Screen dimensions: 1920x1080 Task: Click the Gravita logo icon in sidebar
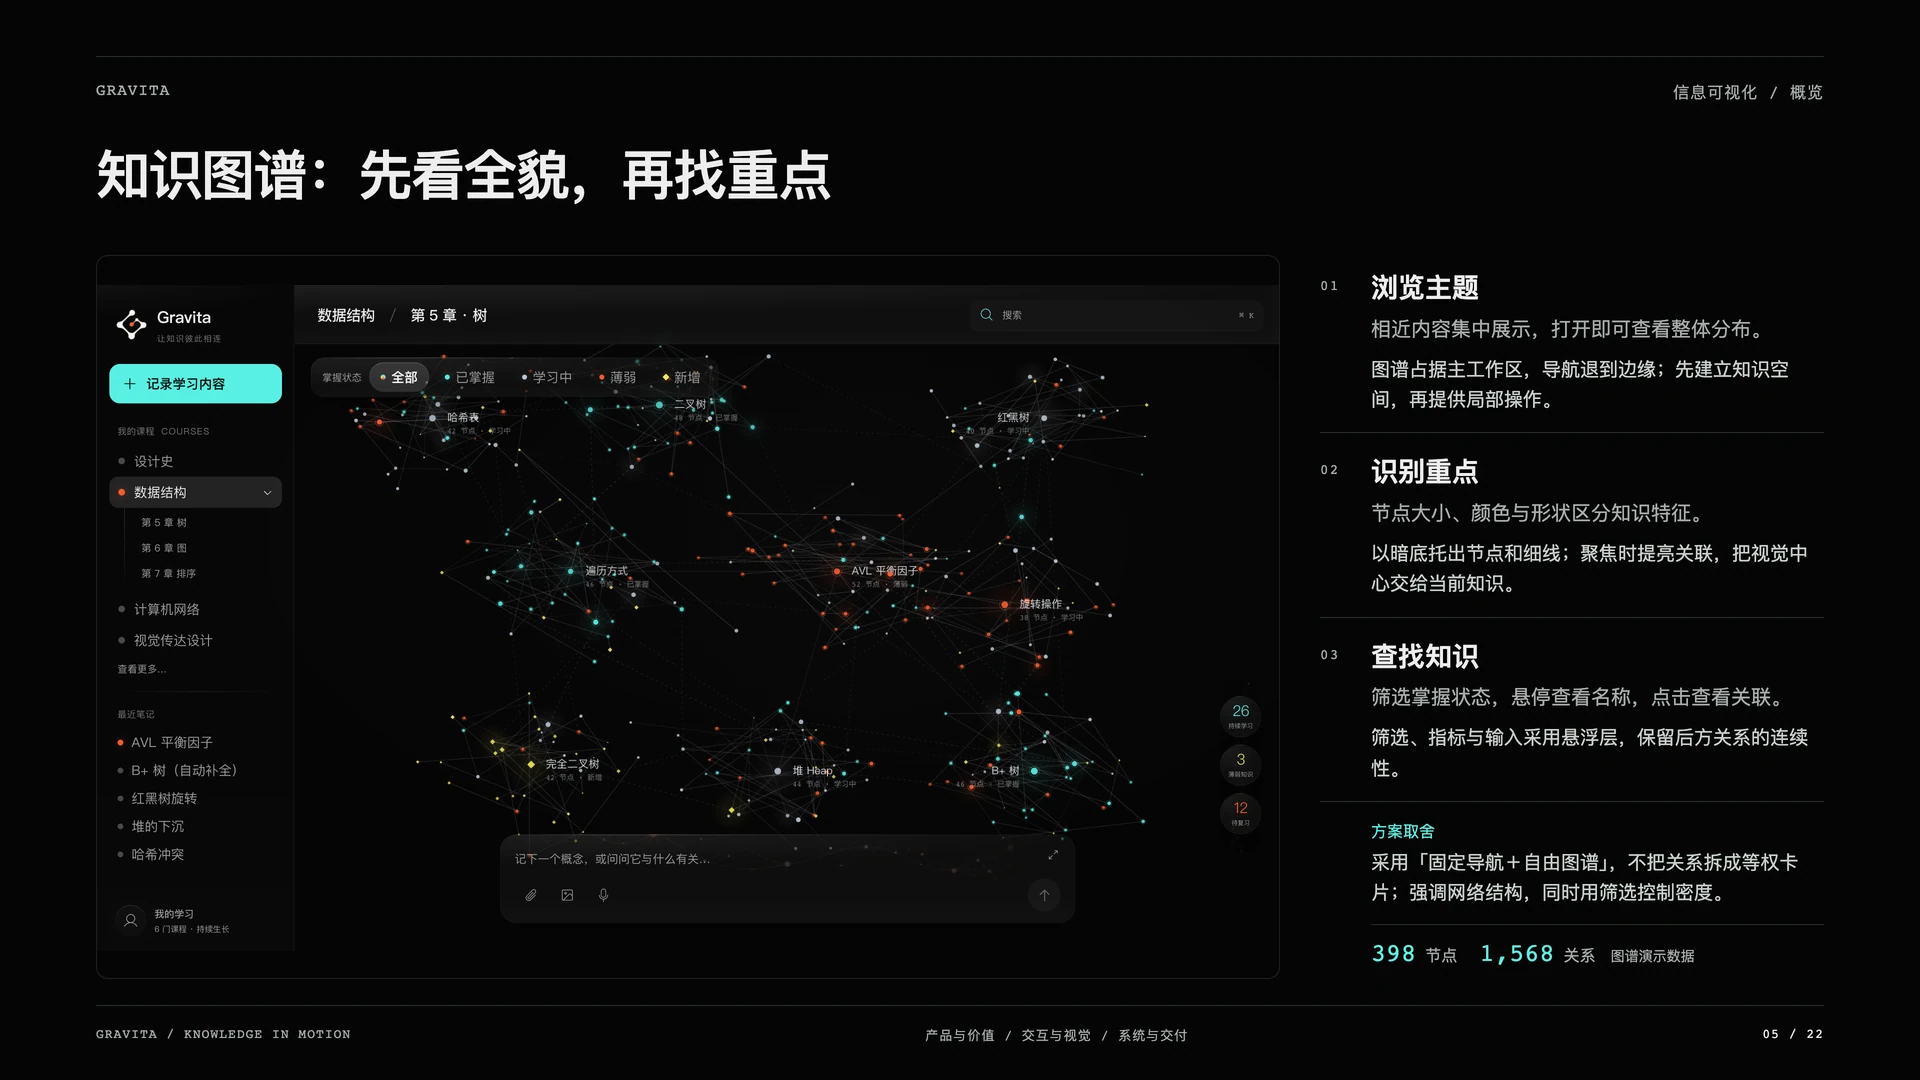tap(131, 324)
